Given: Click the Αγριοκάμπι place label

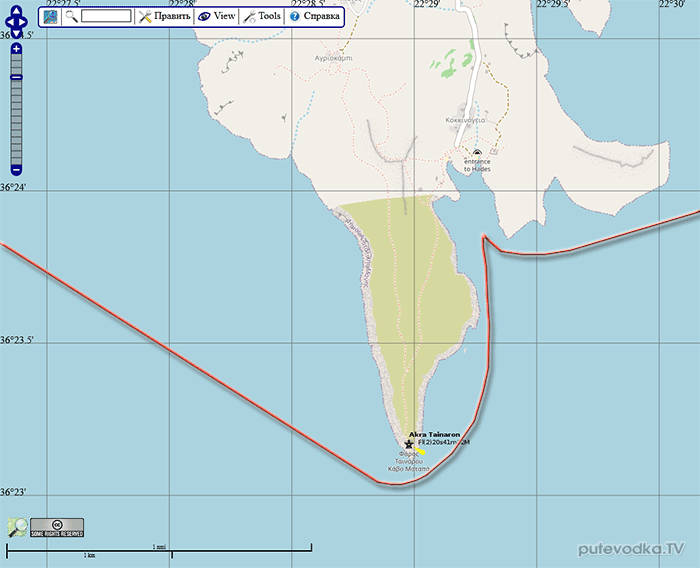Looking at the screenshot, I should point(334,58).
